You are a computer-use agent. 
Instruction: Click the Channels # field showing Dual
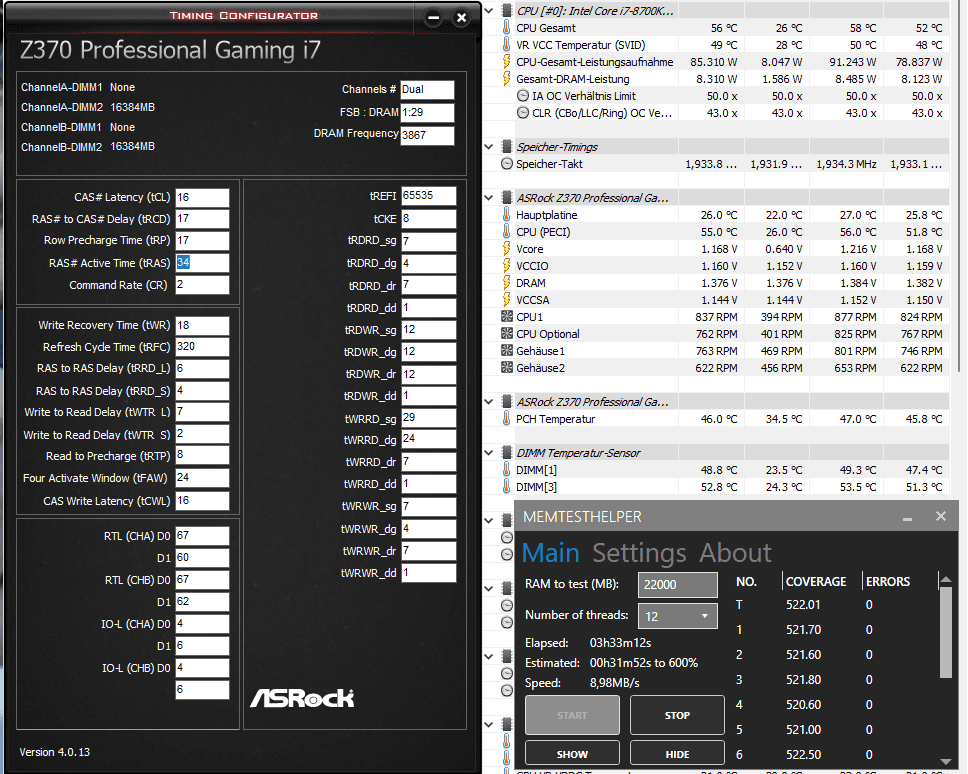(x=427, y=89)
